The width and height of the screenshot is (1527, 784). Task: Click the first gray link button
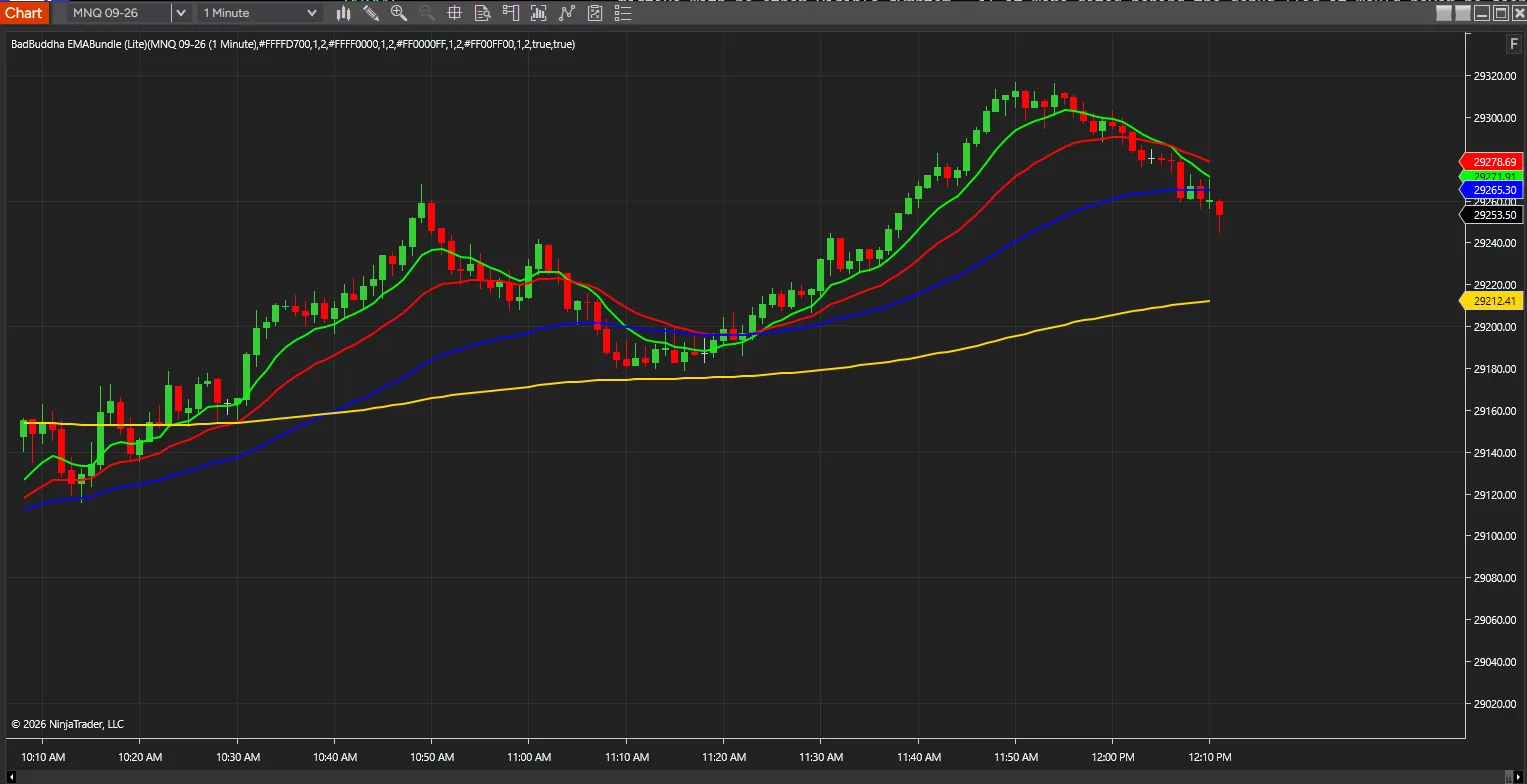coord(1444,13)
